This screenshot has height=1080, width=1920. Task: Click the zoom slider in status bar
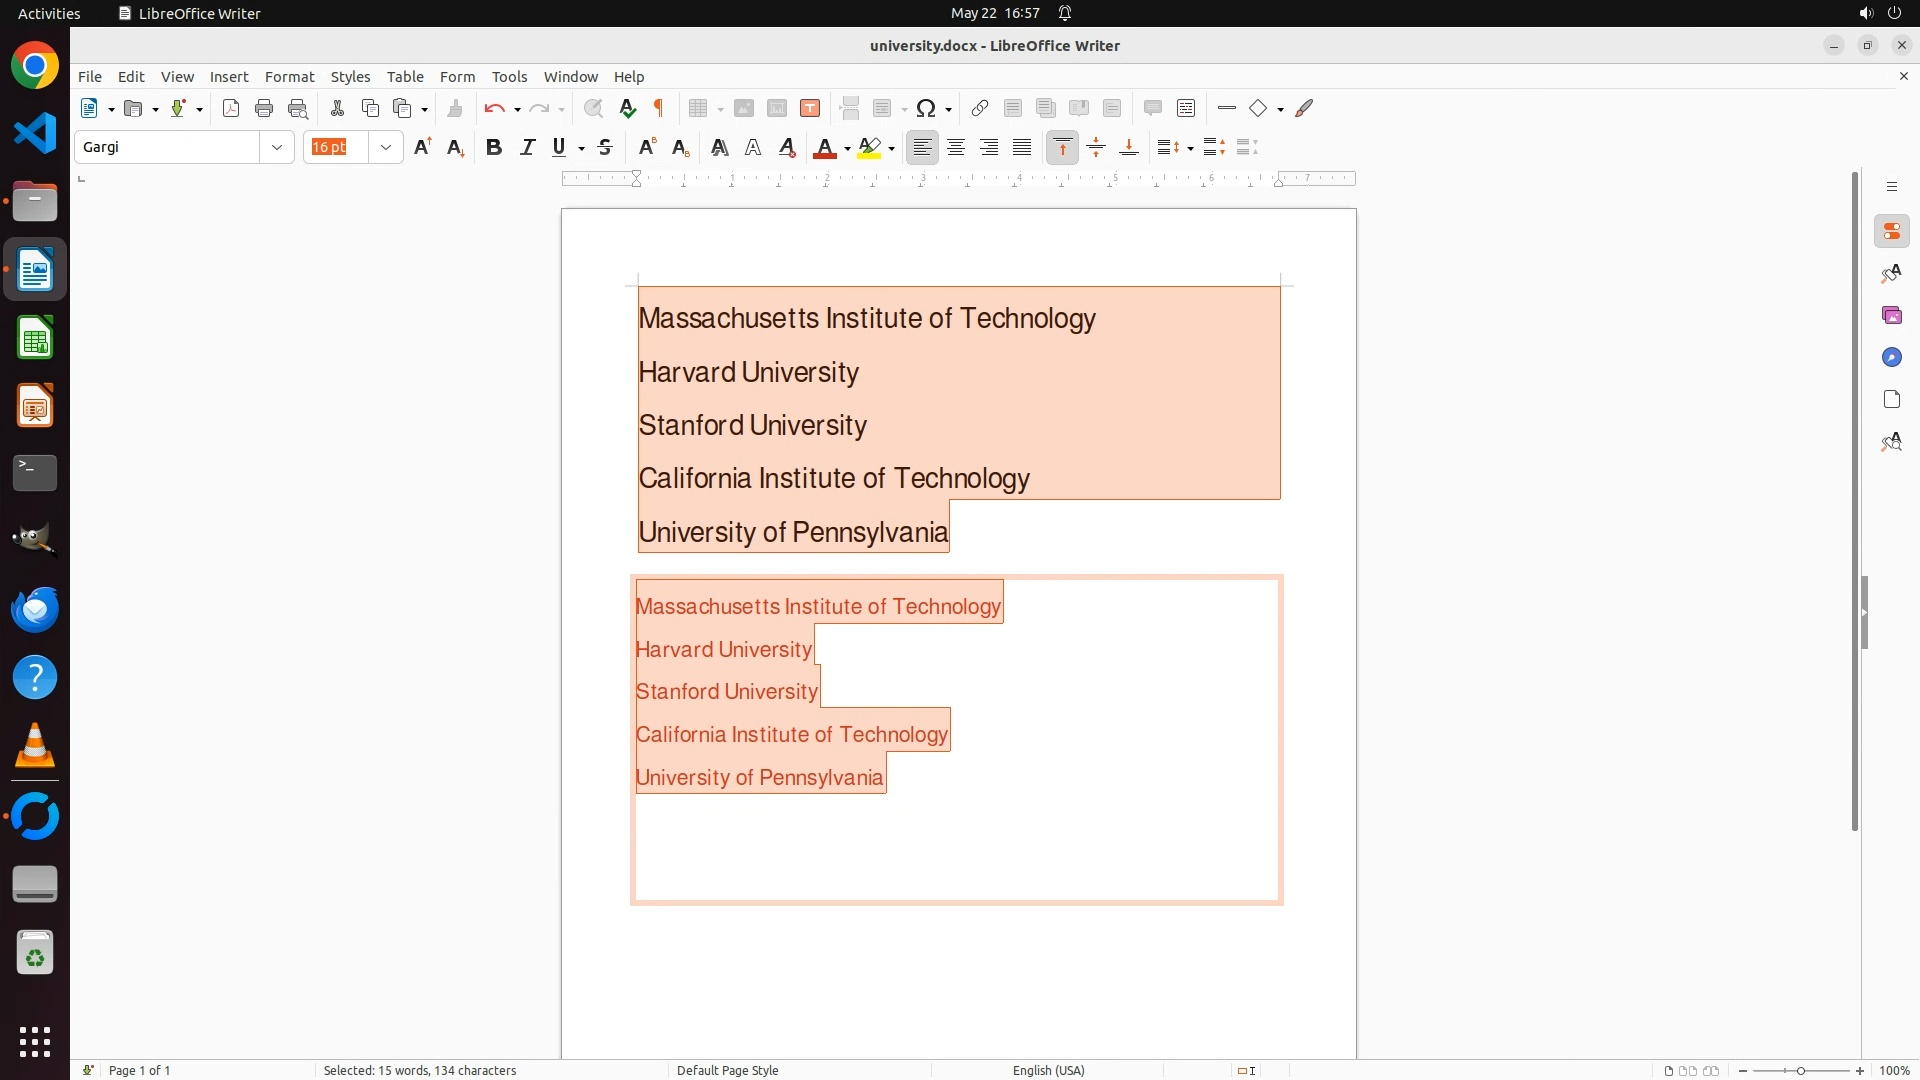[x=1800, y=1071]
